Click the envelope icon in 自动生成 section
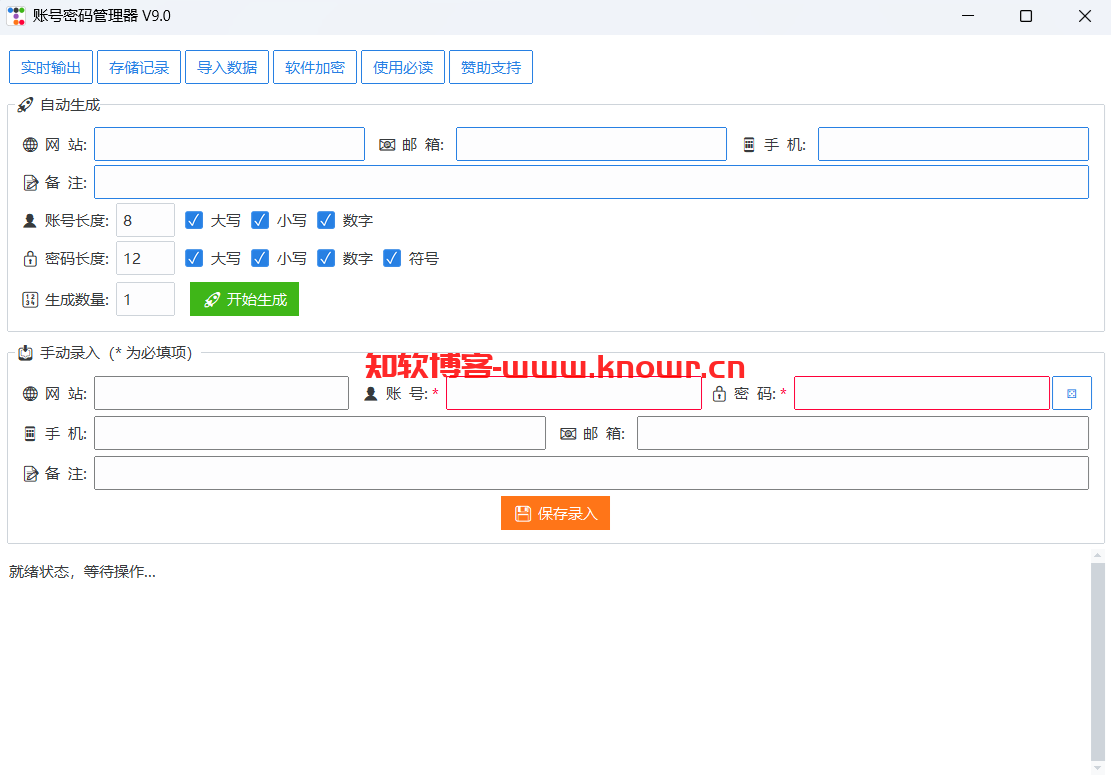 tap(387, 144)
